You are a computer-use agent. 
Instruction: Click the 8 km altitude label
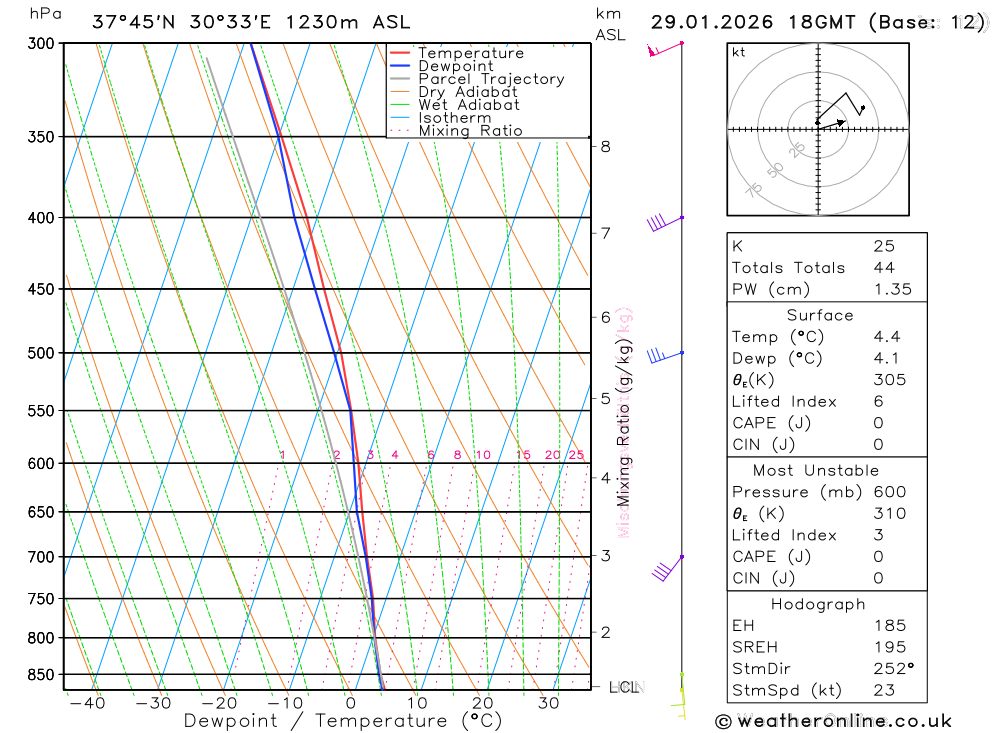tap(605, 147)
